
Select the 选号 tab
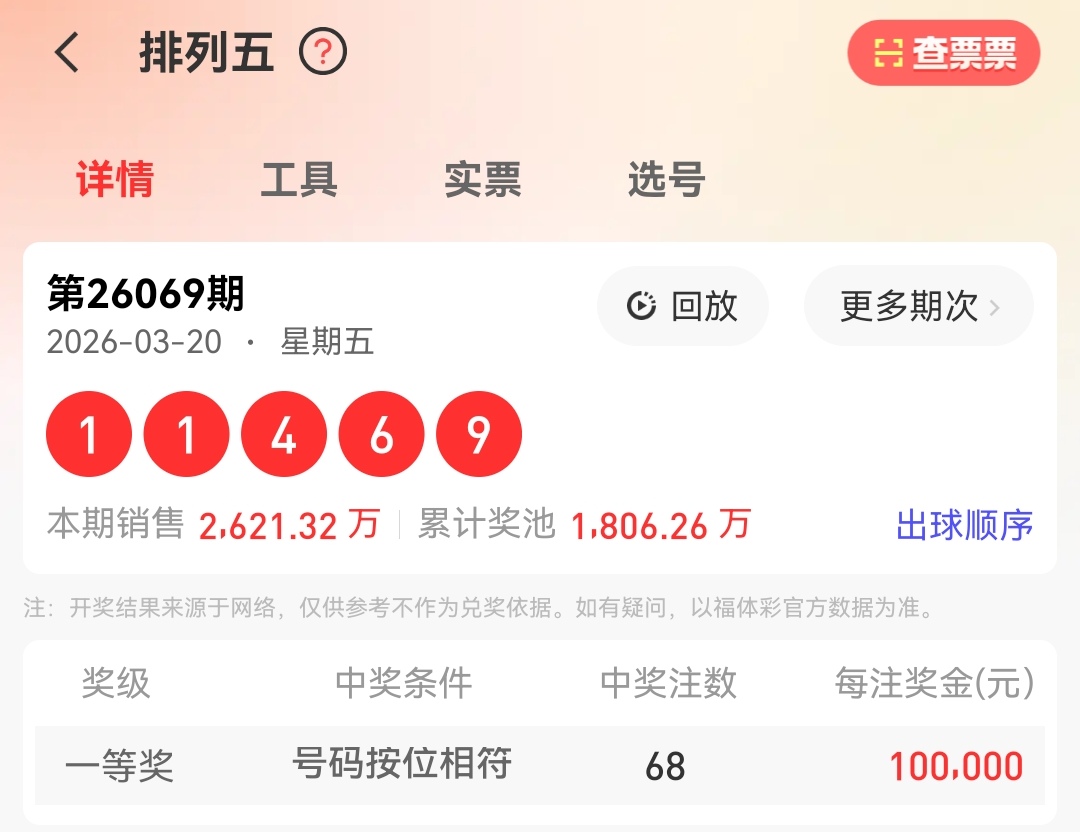tap(667, 179)
